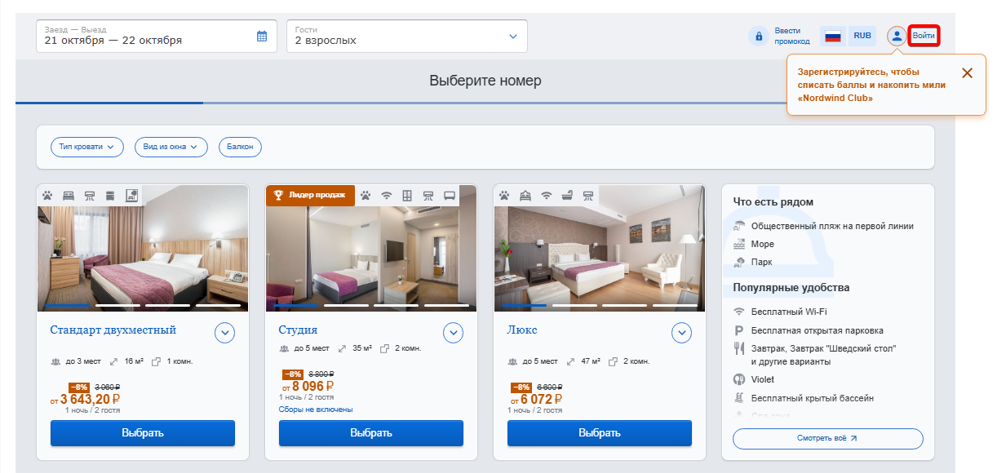The image size is (1005, 473).
Task: Click Wi-Fi icon on Люкс card photo
Action: pos(546,195)
